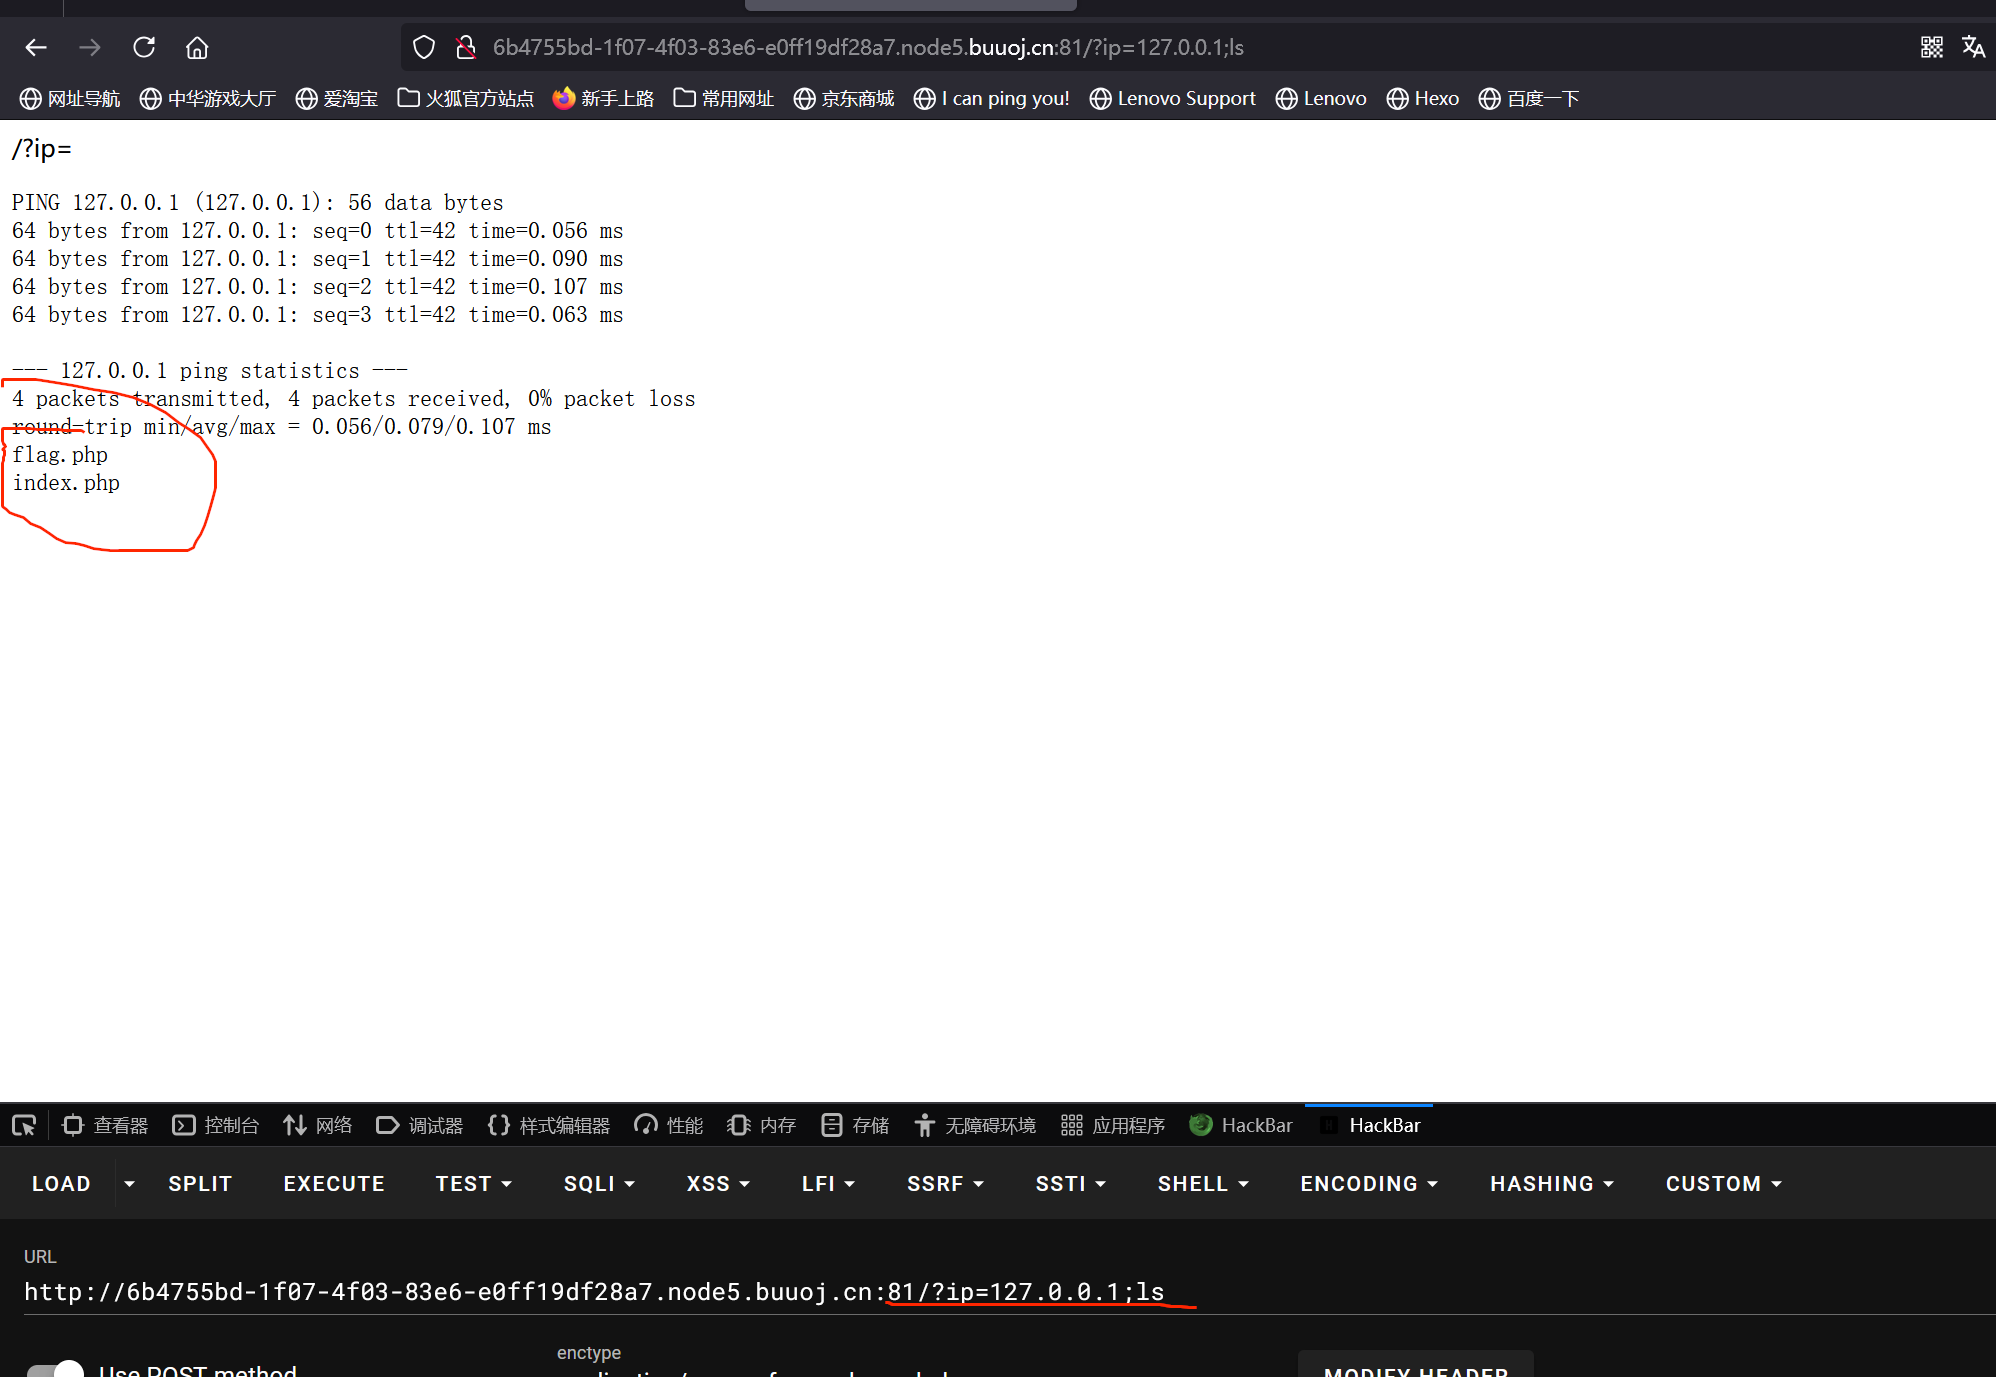Switch to the 控制台 console tab
This screenshot has width=1996, height=1377.
pos(216,1125)
